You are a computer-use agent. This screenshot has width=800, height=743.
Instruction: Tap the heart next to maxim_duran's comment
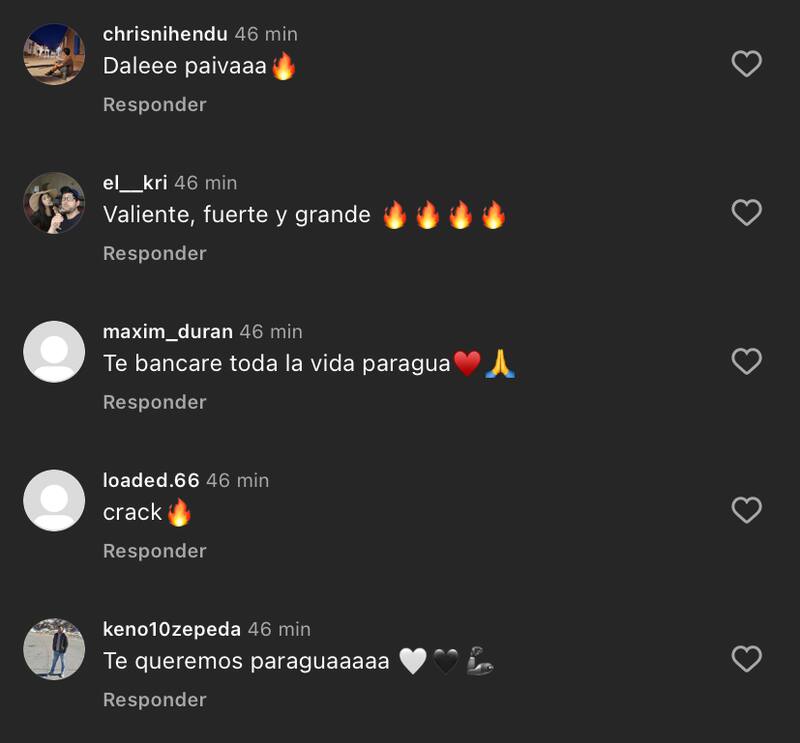(746, 361)
